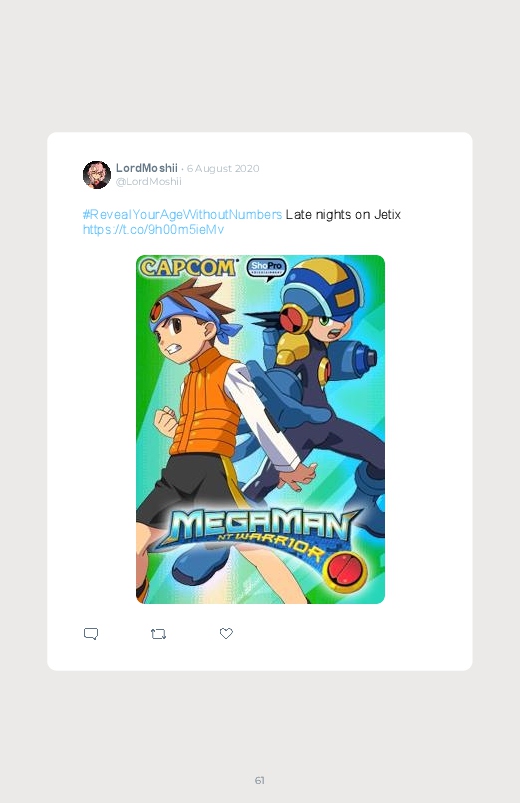The width and height of the screenshot is (520, 803).
Task: Click the reply speech bubble icon
Action: 91,634
